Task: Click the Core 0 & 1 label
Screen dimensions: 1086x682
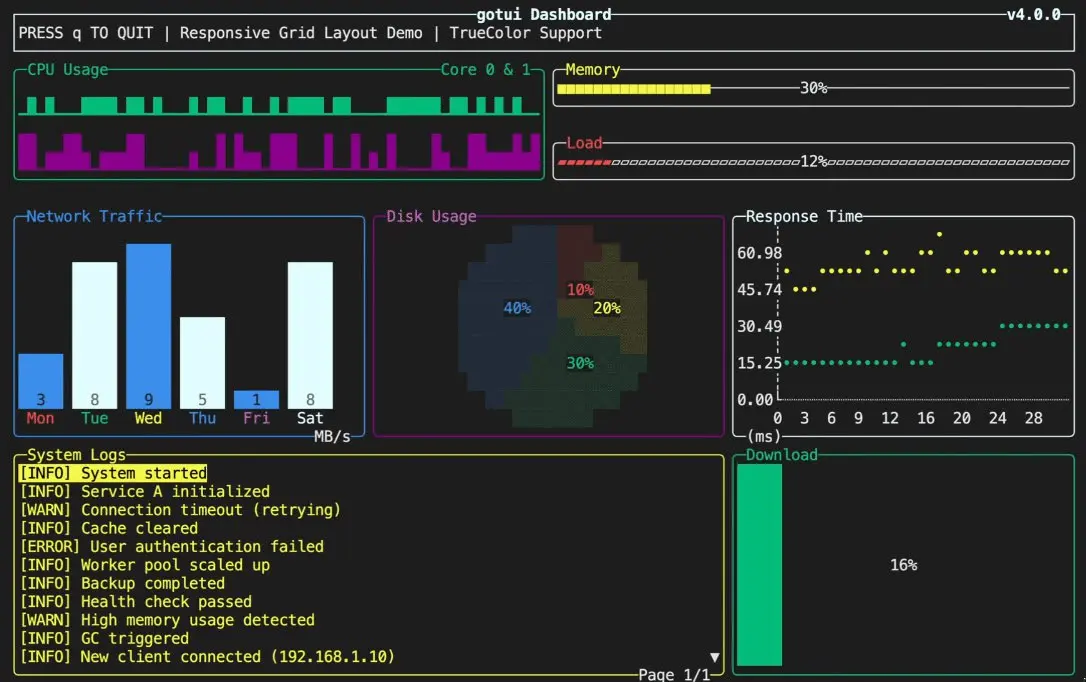Action: click(x=485, y=69)
